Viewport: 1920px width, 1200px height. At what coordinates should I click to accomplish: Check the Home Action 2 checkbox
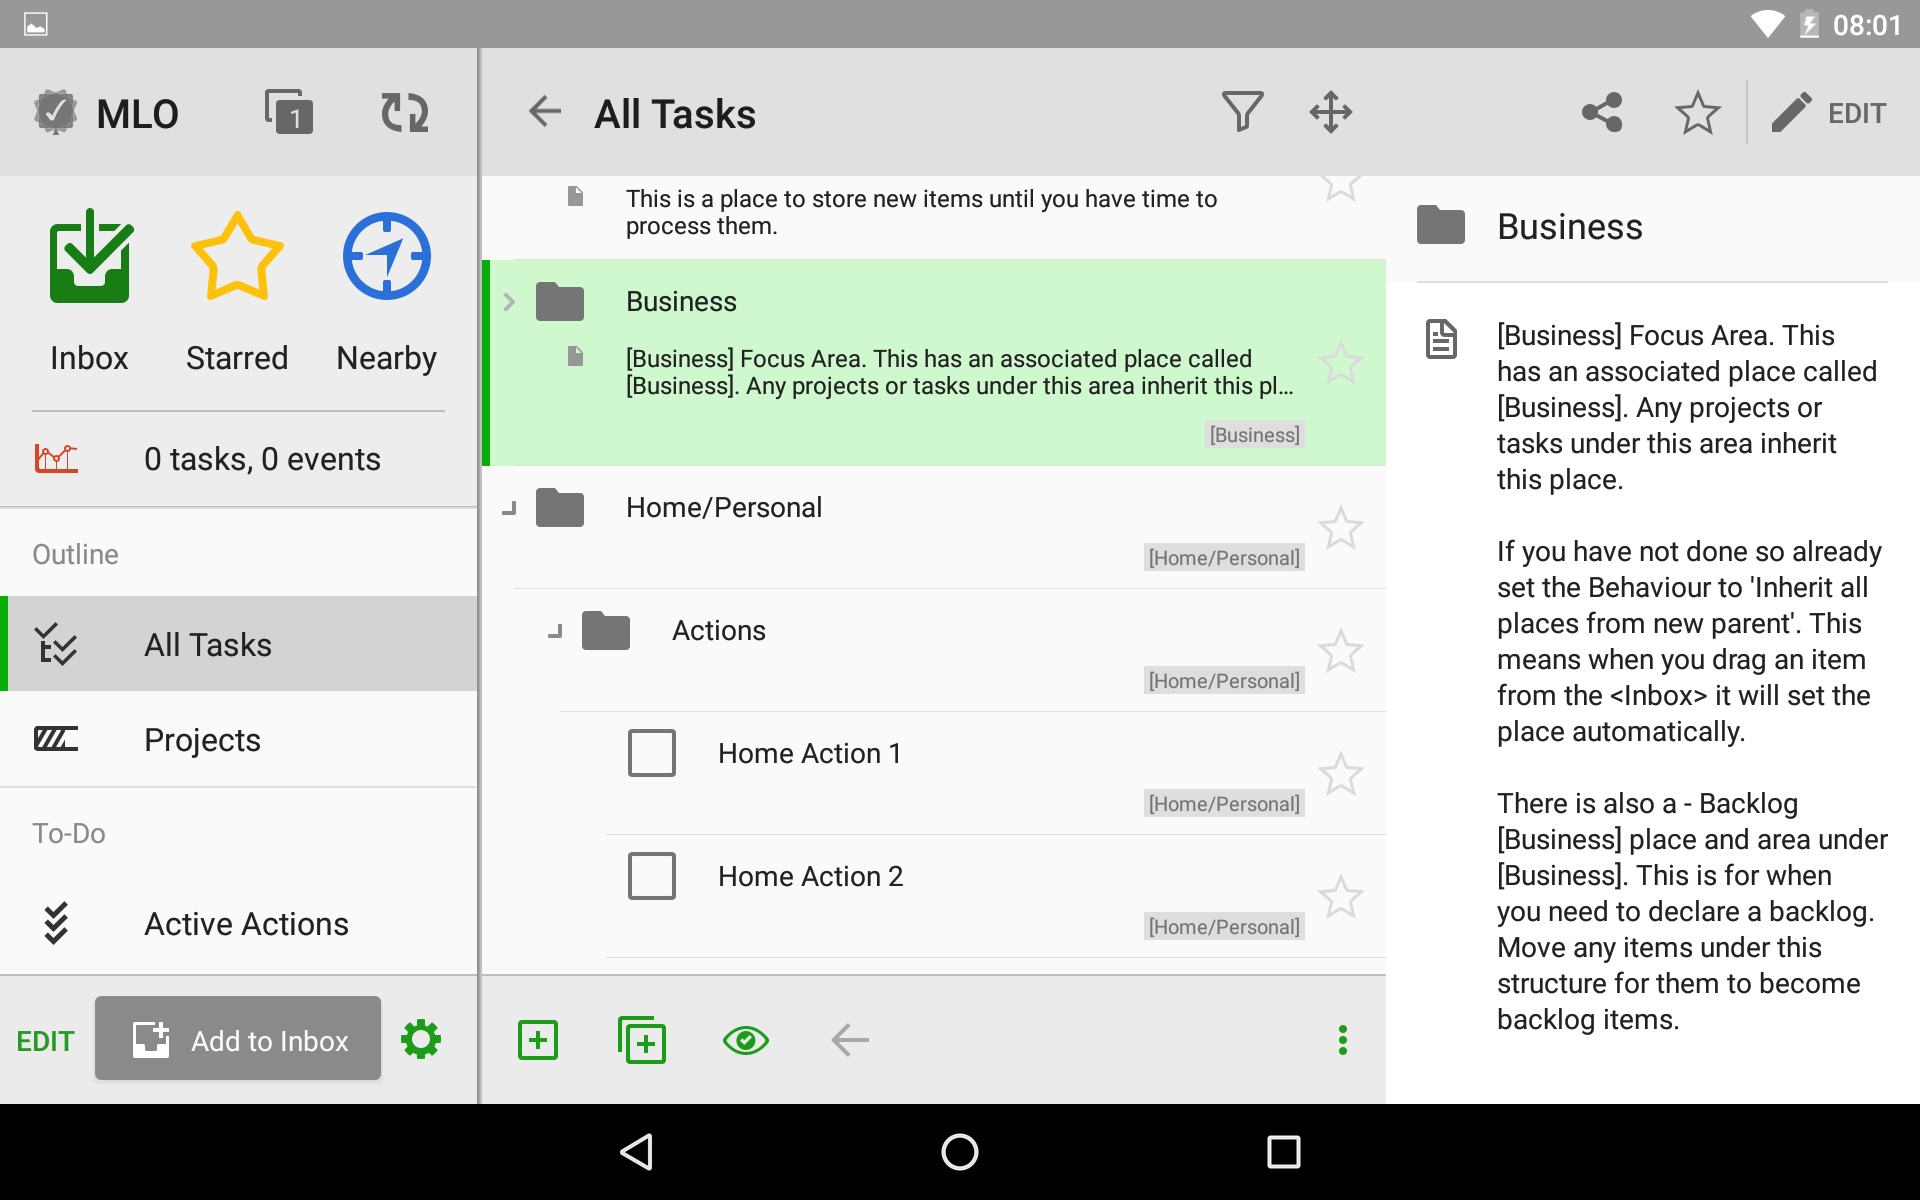(x=652, y=876)
